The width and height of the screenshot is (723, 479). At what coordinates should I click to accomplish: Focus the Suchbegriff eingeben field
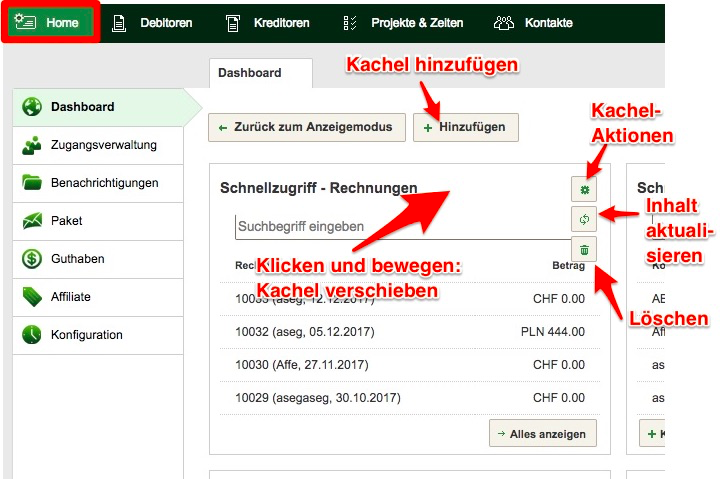tap(403, 227)
